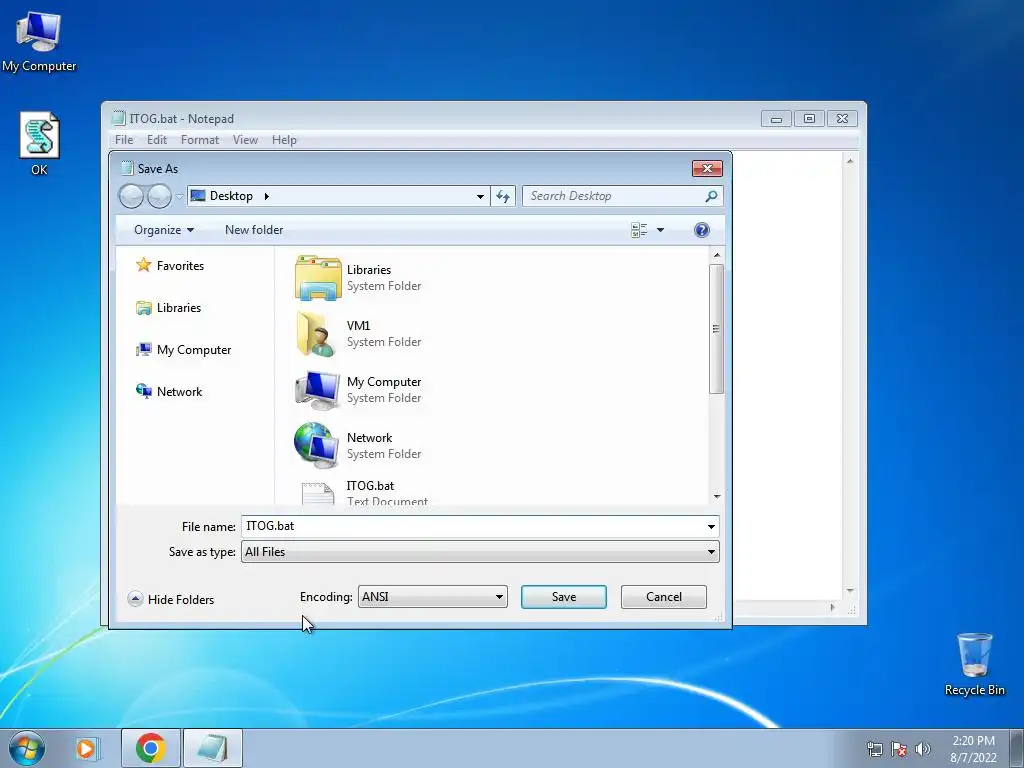This screenshot has width=1024, height=768.
Task: Select the Libraries folder icon in file list
Action: click(318, 278)
